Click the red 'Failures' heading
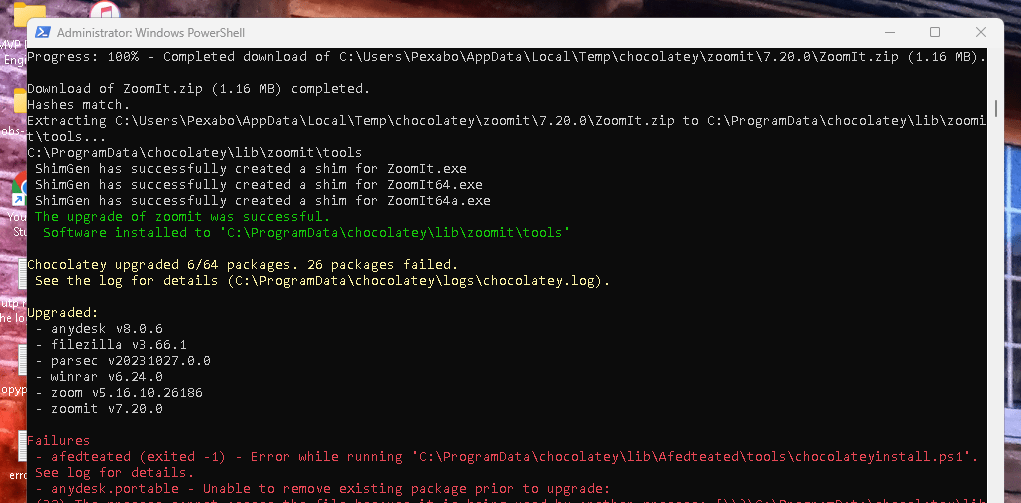The width and height of the screenshot is (1021, 503). pyautogui.click(x=59, y=440)
